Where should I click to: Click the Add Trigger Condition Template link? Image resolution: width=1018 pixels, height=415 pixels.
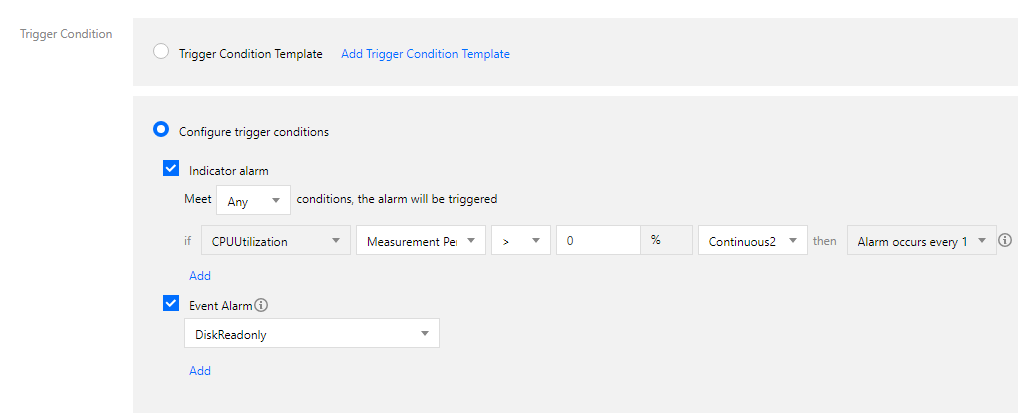point(425,54)
